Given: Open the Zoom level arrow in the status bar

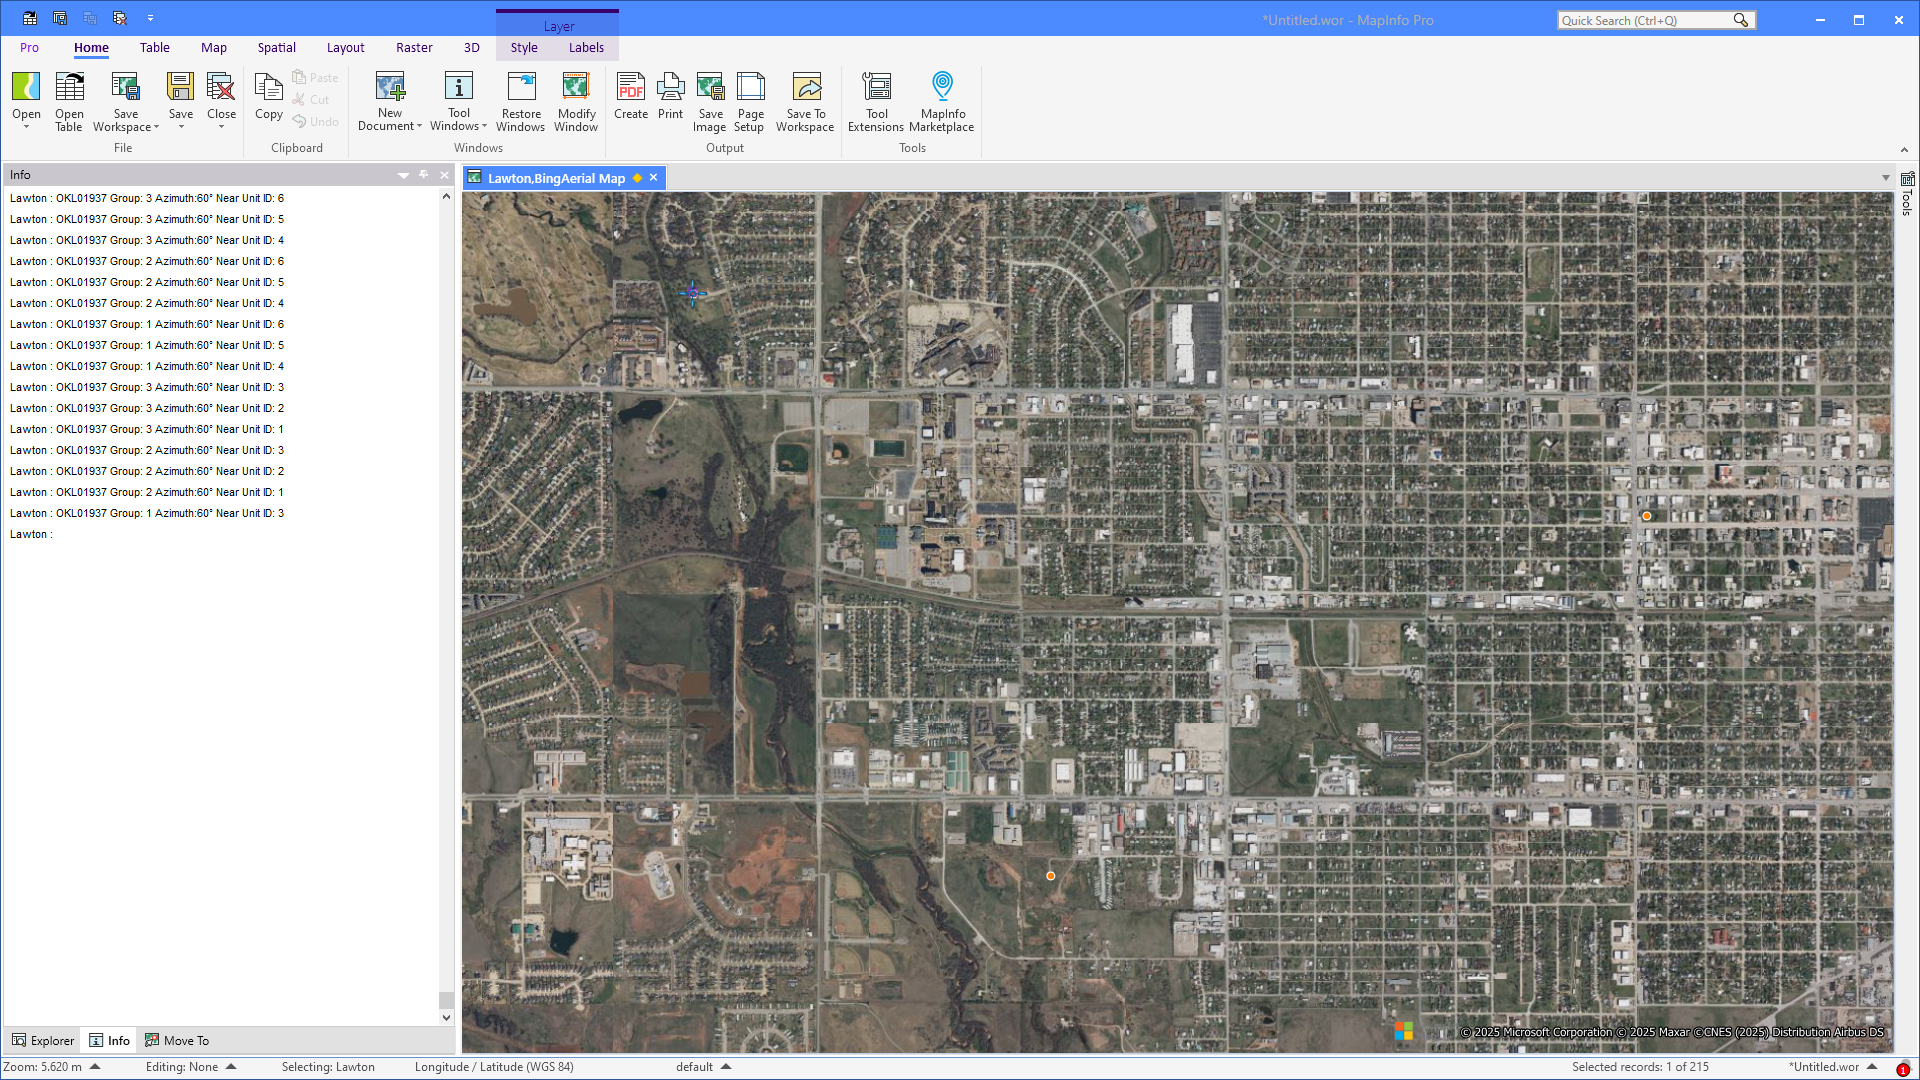Looking at the screenshot, I should point(96,1067).
